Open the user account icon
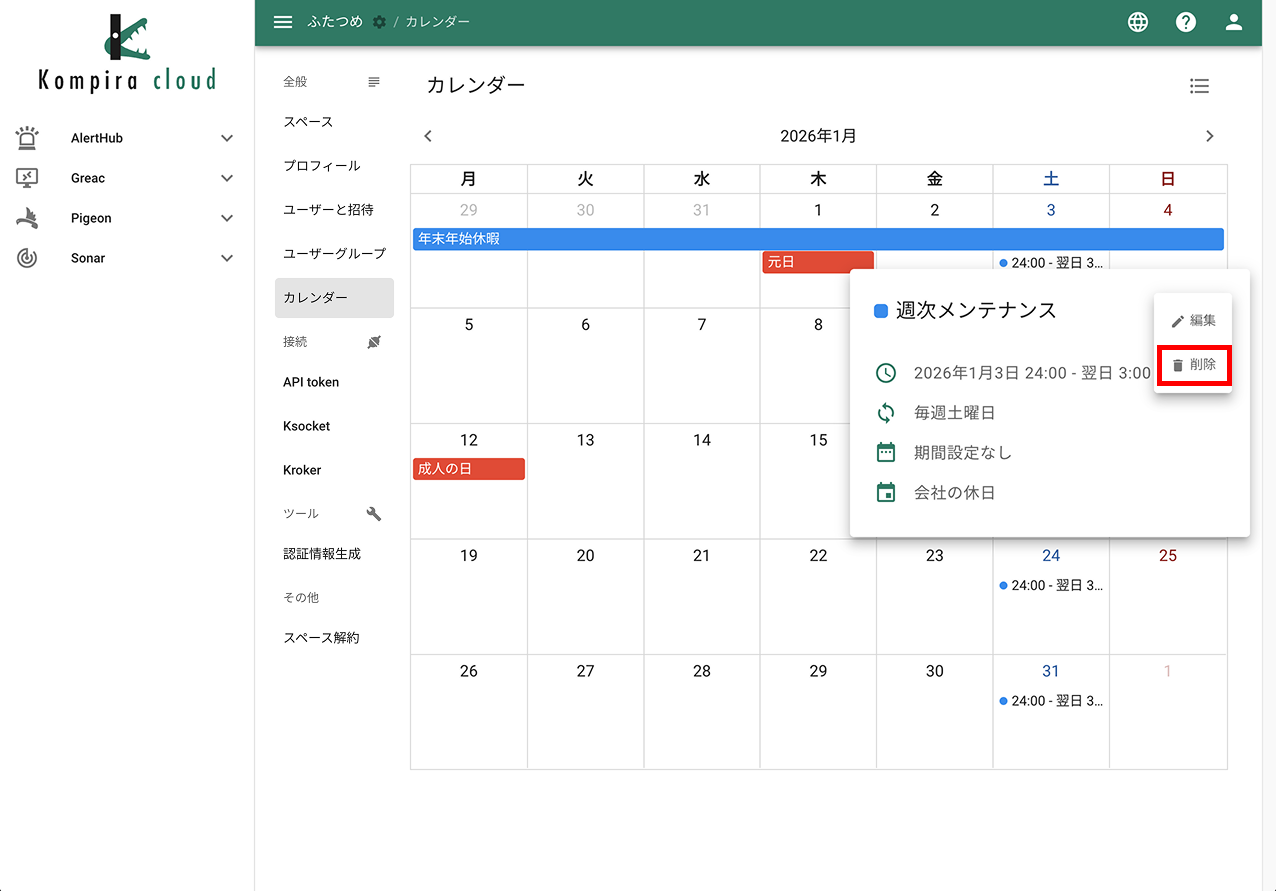The image size is (1276, 891). (x=1233, y=21)
